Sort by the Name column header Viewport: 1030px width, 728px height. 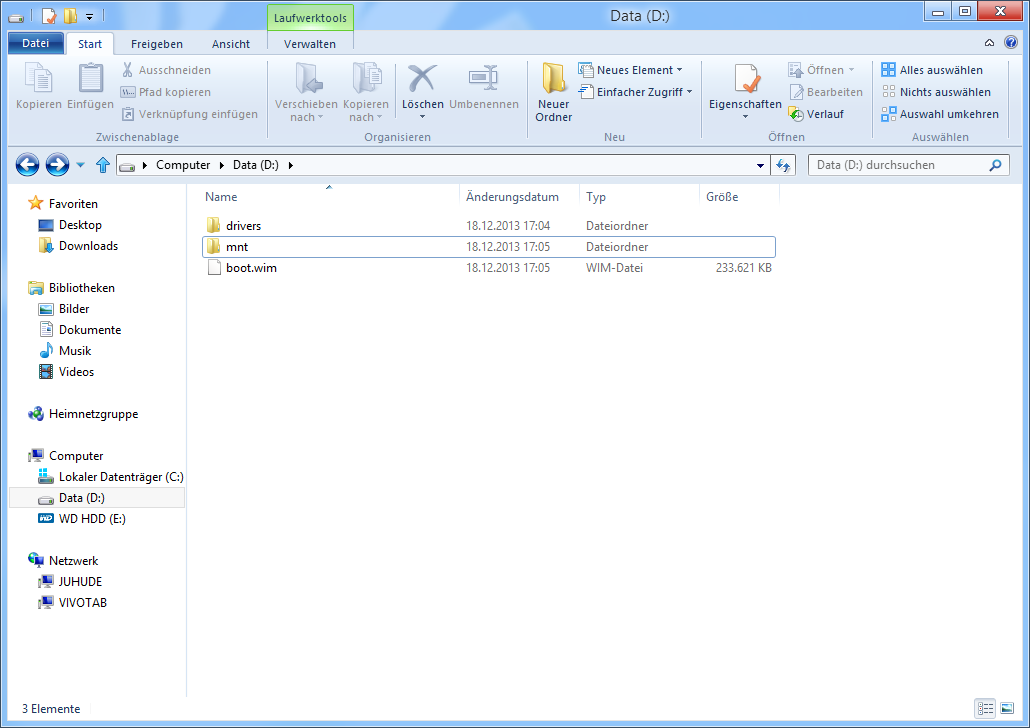pos(328,196)
